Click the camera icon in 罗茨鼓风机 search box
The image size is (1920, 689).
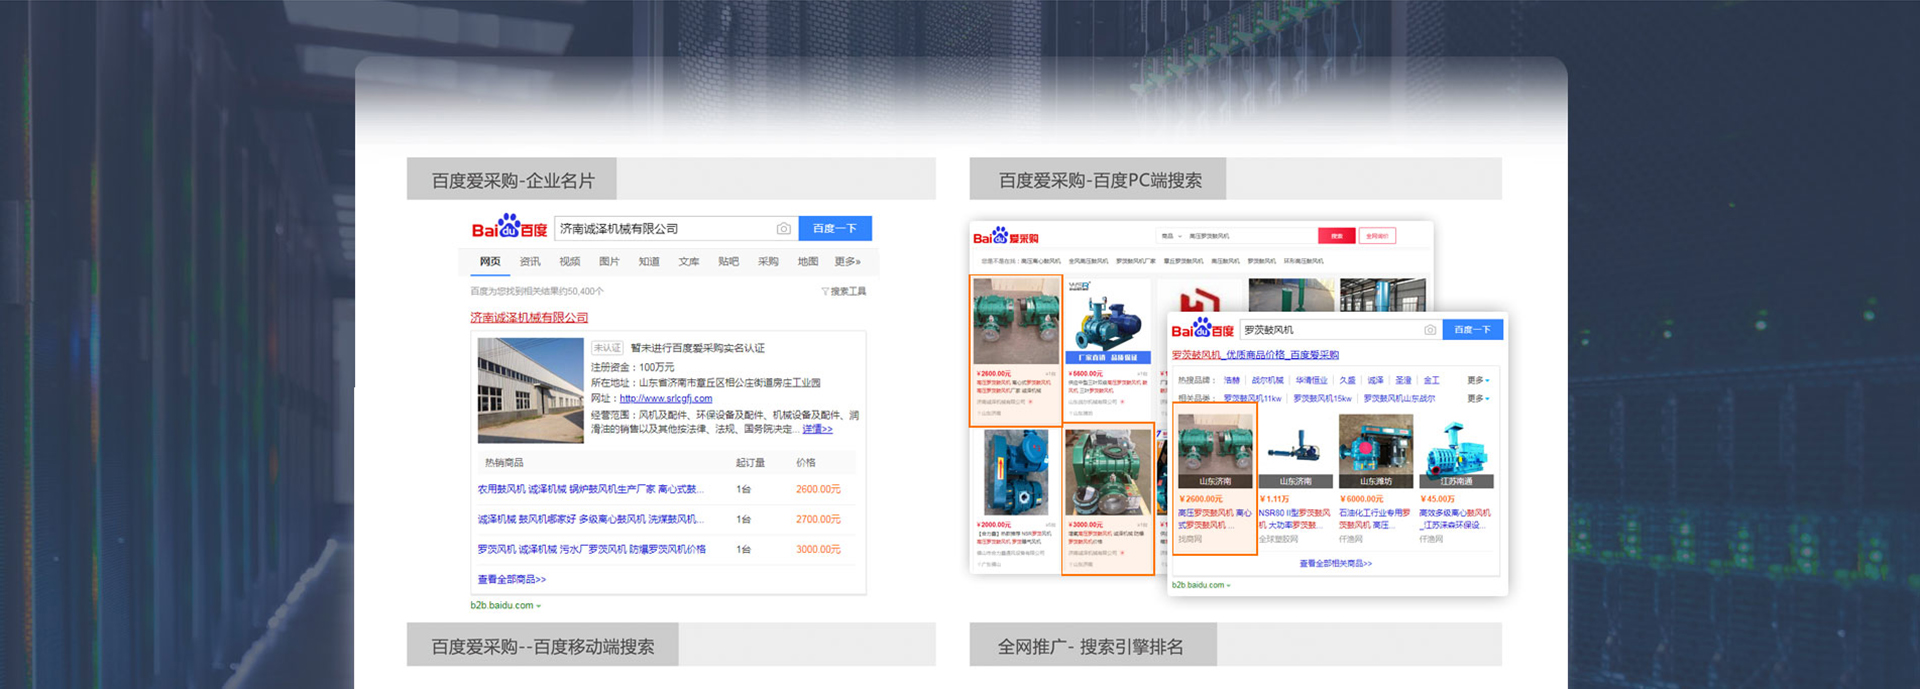click(1429, 330)
